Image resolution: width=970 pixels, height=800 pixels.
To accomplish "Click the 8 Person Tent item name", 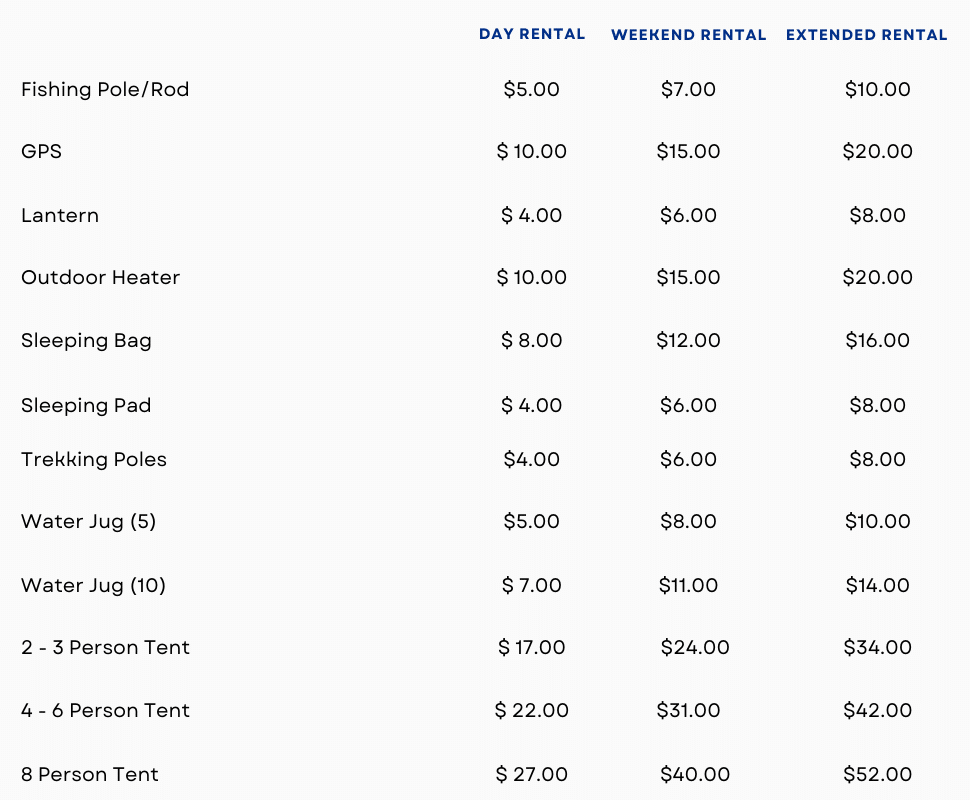I will point(90,774).
